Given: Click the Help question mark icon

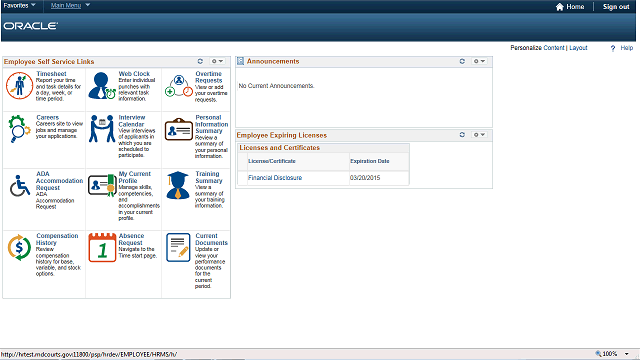Looking at the screenshot, I should (613, 48).
